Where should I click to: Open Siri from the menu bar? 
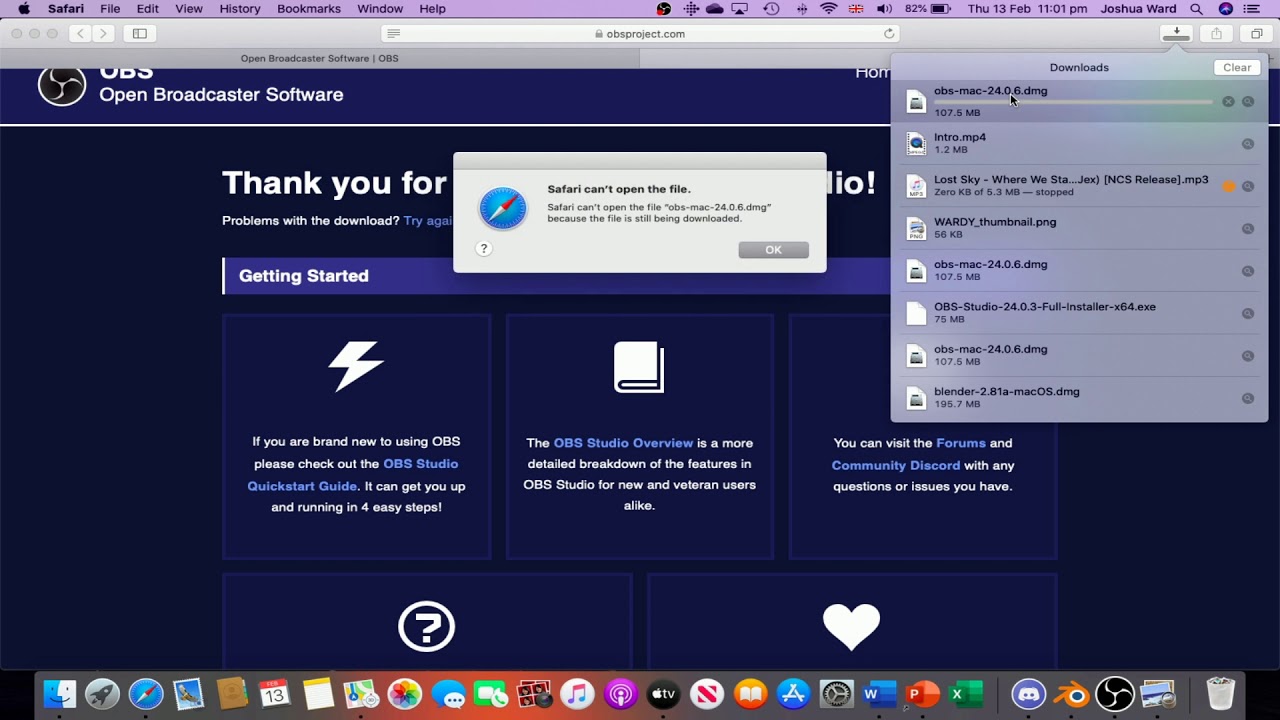(1227, 9)
